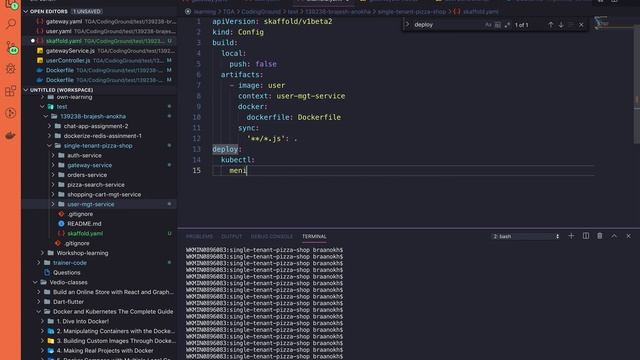The width and height of the screenshot is (640, 360).
Task: Open the Explorer view at top of activity bar
Action: (x=11, y=4)
